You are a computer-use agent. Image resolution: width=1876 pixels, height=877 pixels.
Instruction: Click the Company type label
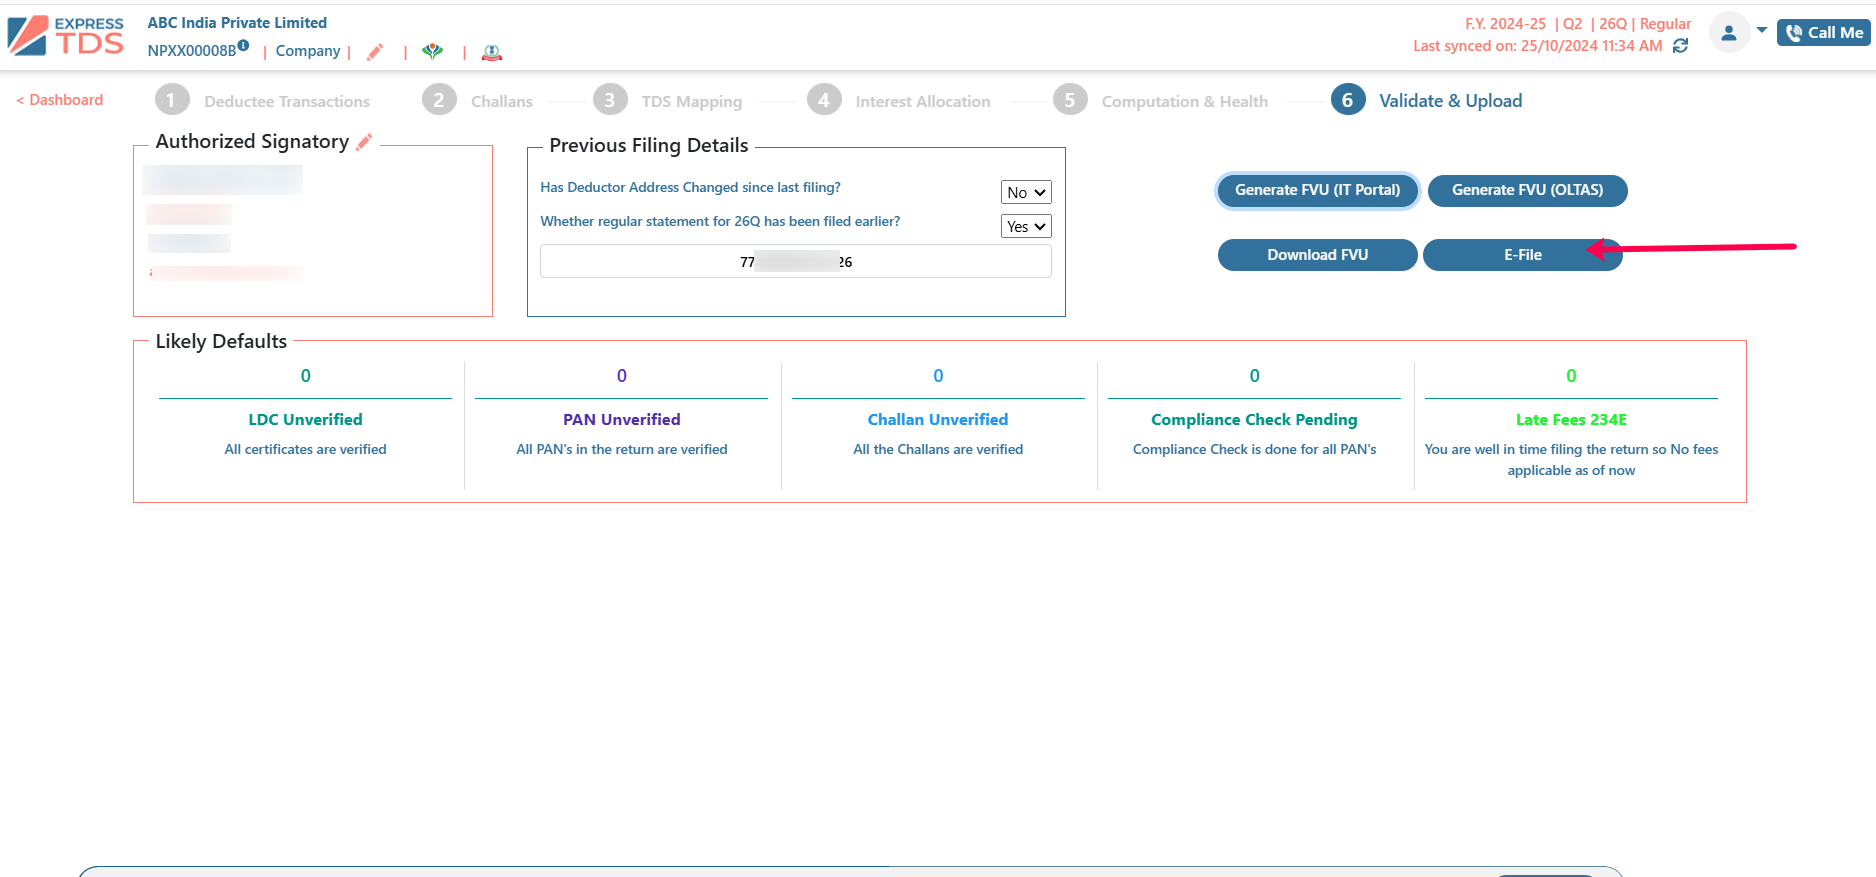click(x=308, y=51)
